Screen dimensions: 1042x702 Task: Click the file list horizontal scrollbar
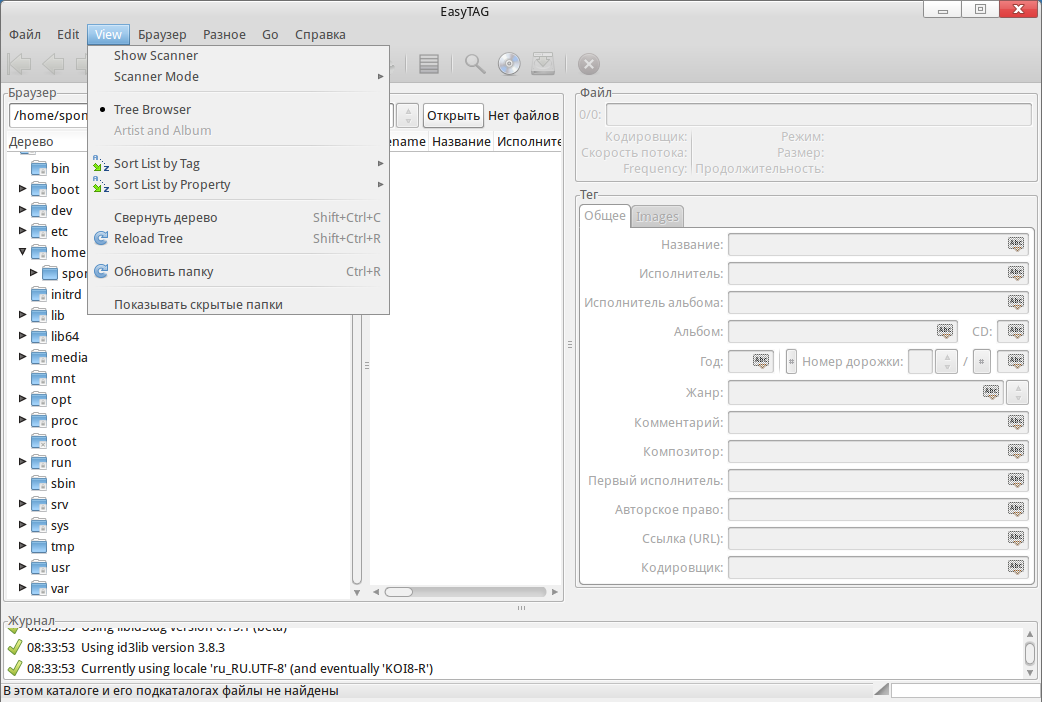click(x=460, y=592)
